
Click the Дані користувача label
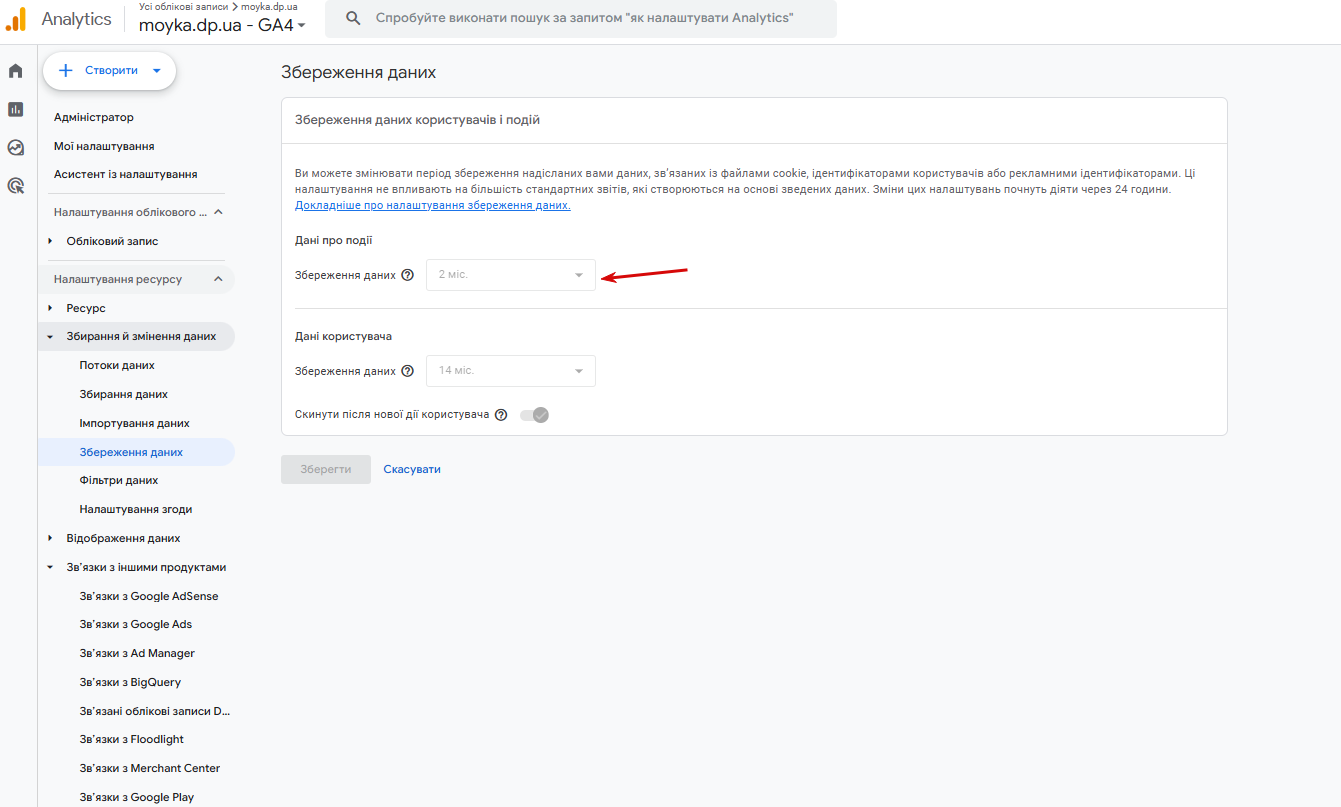click(x=343, y=336)
